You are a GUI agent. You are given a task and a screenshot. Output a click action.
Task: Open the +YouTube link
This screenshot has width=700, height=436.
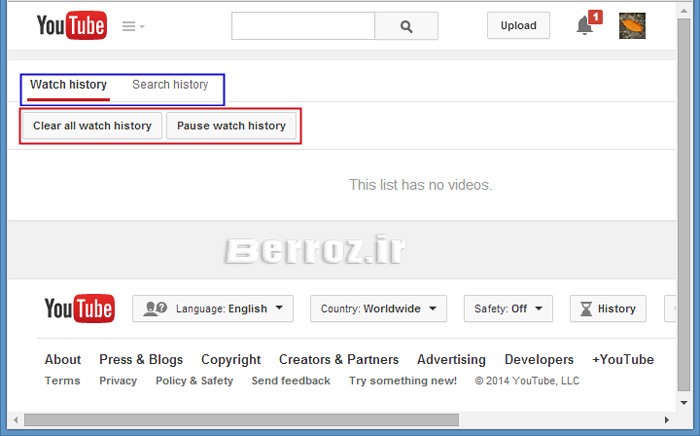click(623, 359)
